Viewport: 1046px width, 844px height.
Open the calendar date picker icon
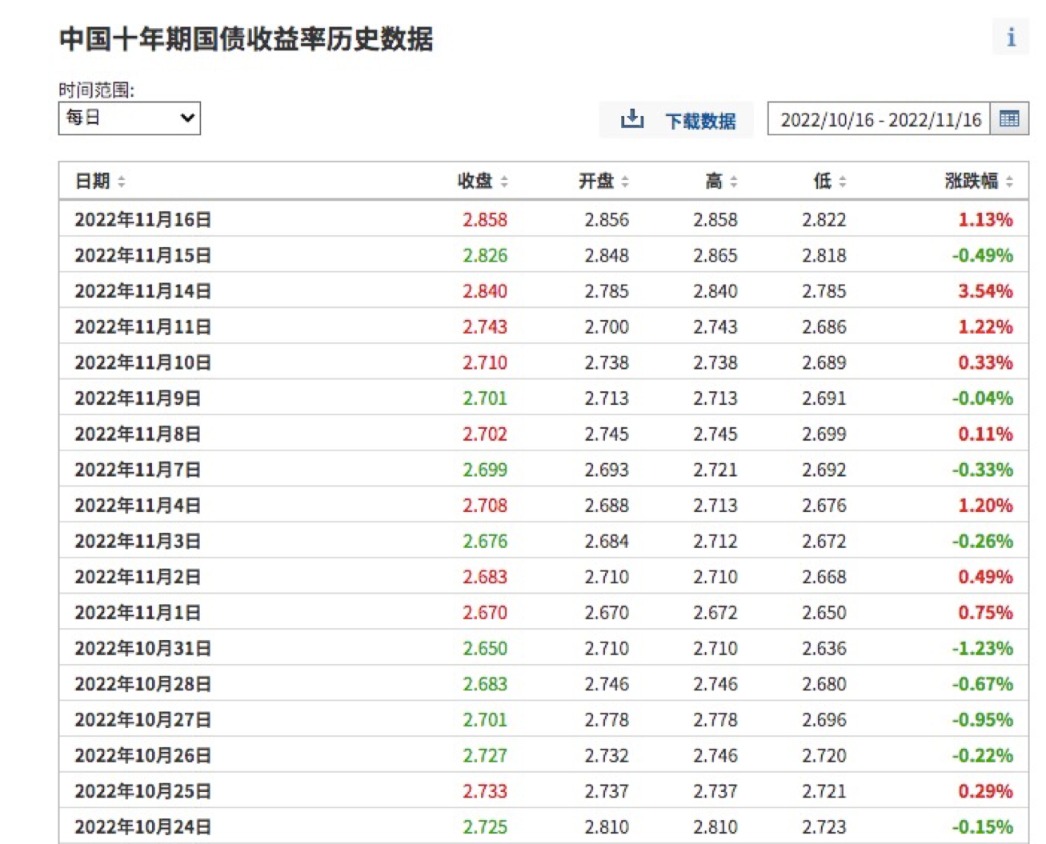(x=1009, y=119)
